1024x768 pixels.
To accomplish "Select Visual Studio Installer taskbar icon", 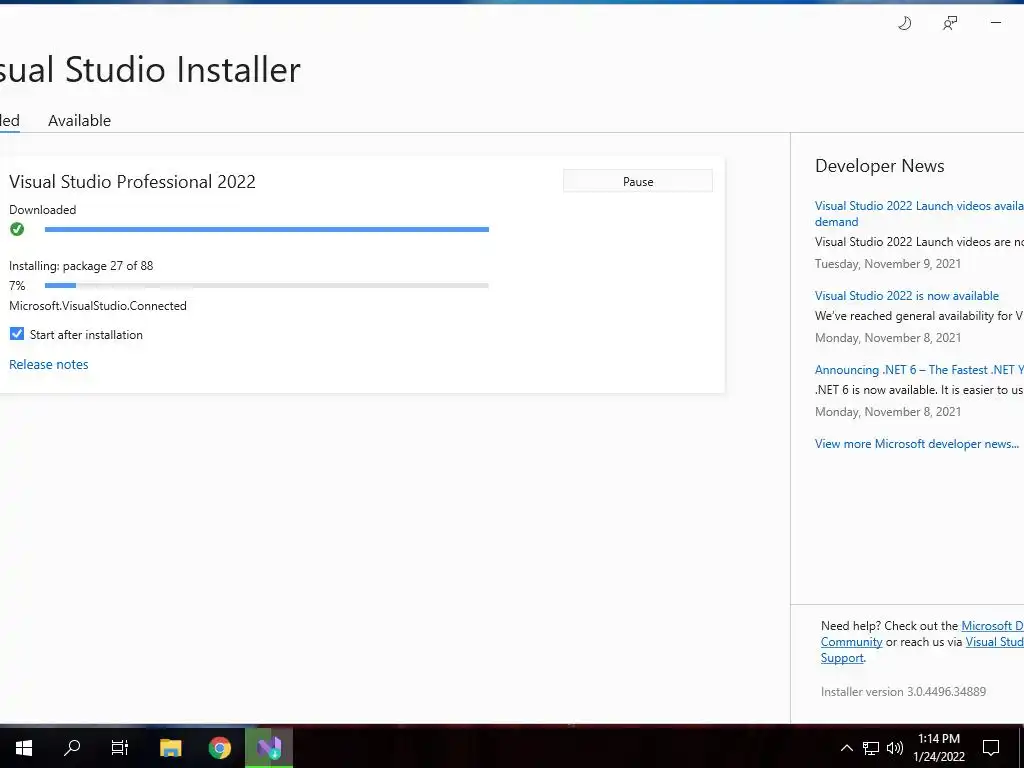I will [269, 747].
